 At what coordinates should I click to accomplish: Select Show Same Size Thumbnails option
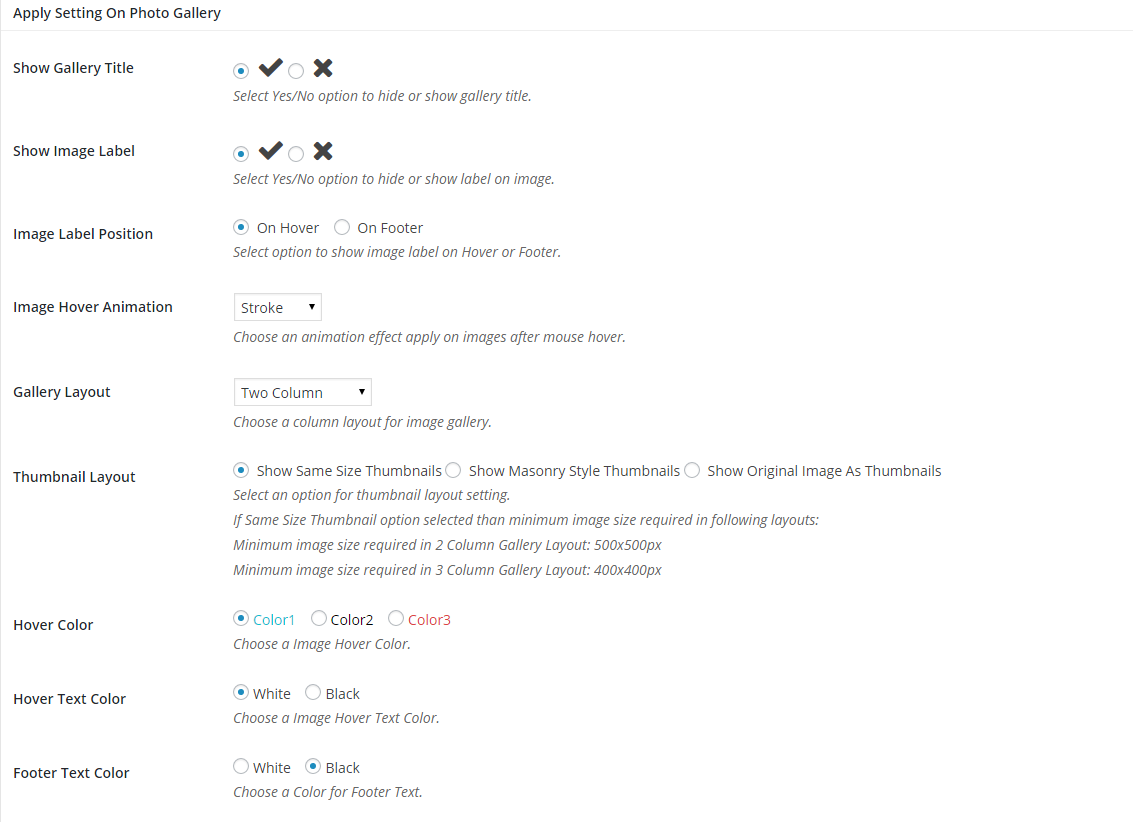[x=241, y=470]
